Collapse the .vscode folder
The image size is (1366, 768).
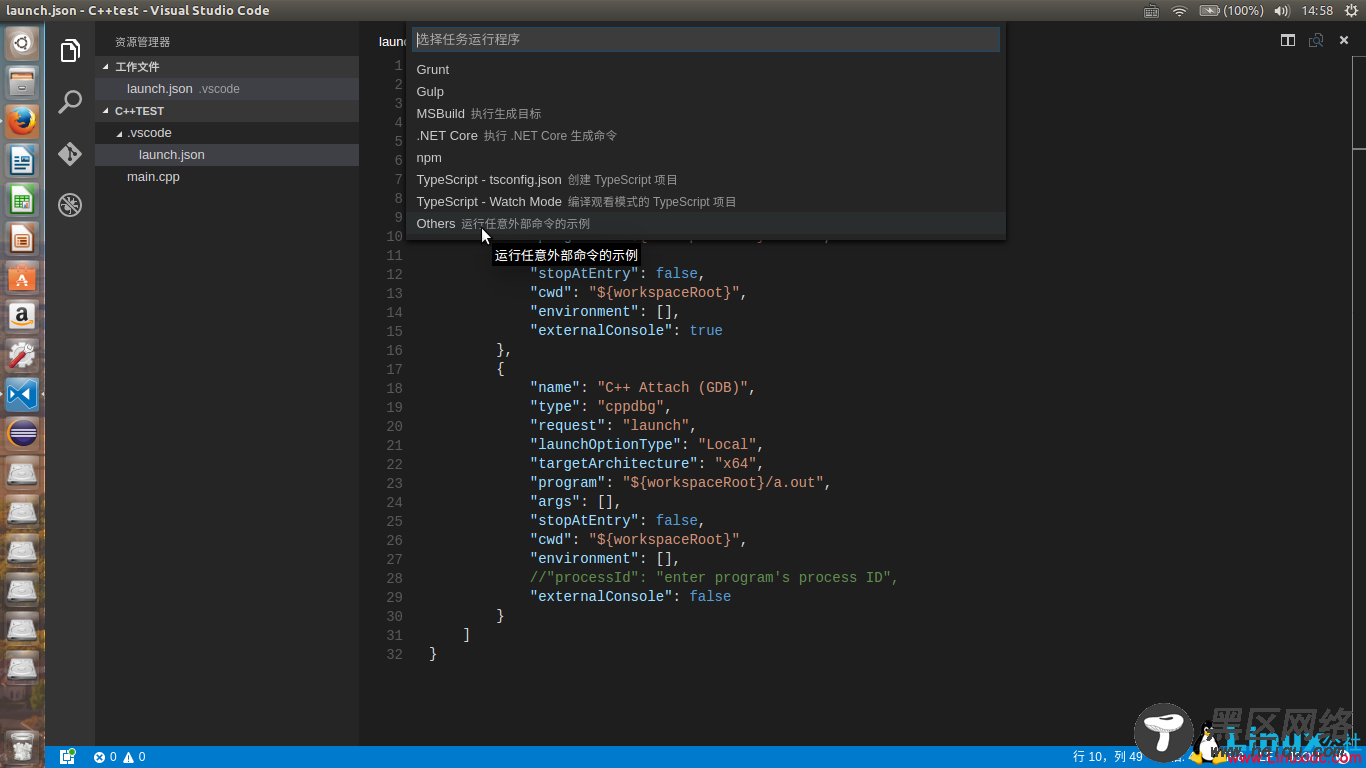[x=227, y=133]
